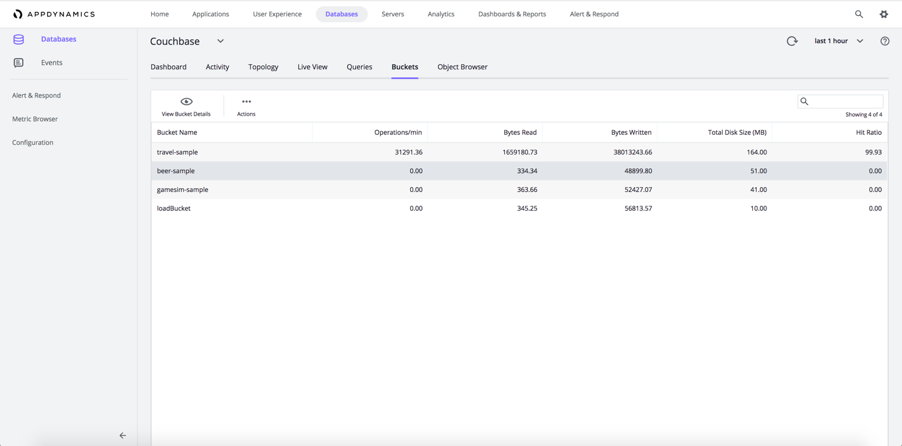Open the Analytics menu
This screenshot has width=902, height=446.
pyautogui.click(x=441, y=14)
